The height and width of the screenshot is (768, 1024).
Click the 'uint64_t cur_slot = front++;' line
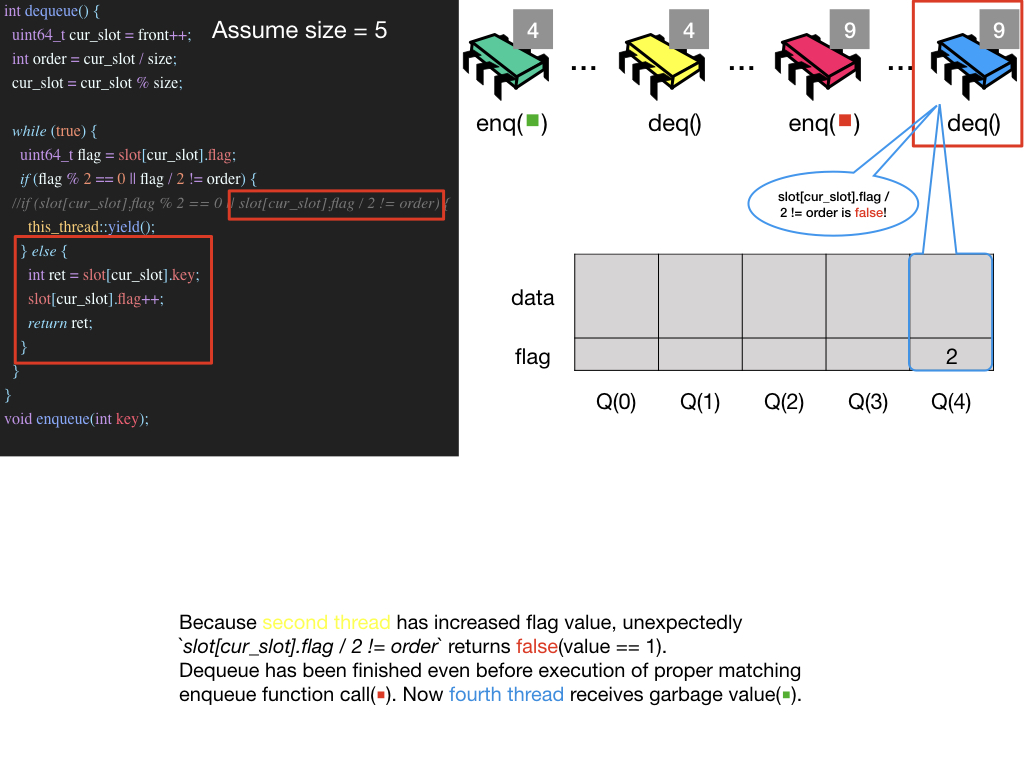[102, 35]
